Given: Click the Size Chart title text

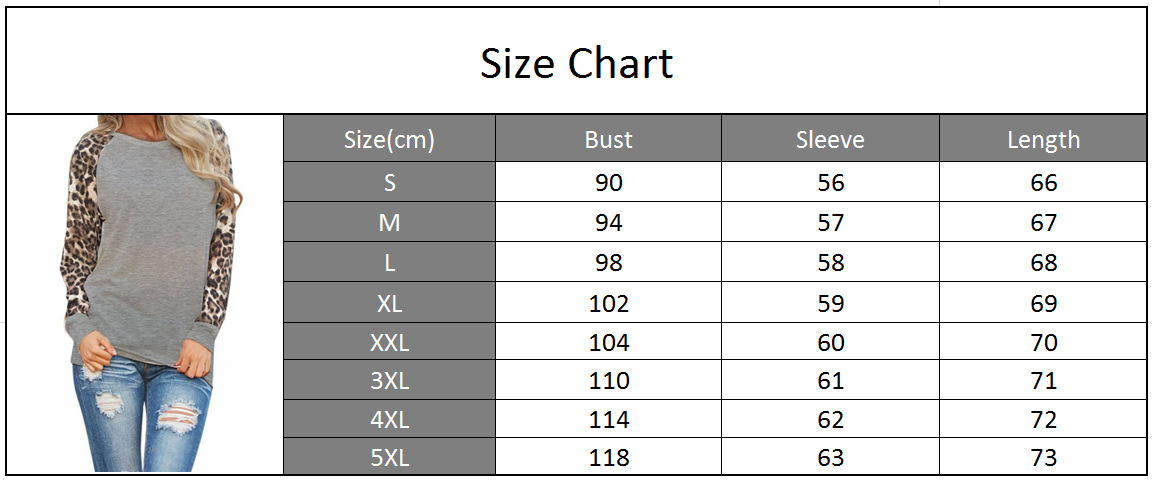Looking at the screenshot, I should click(576, 64).
